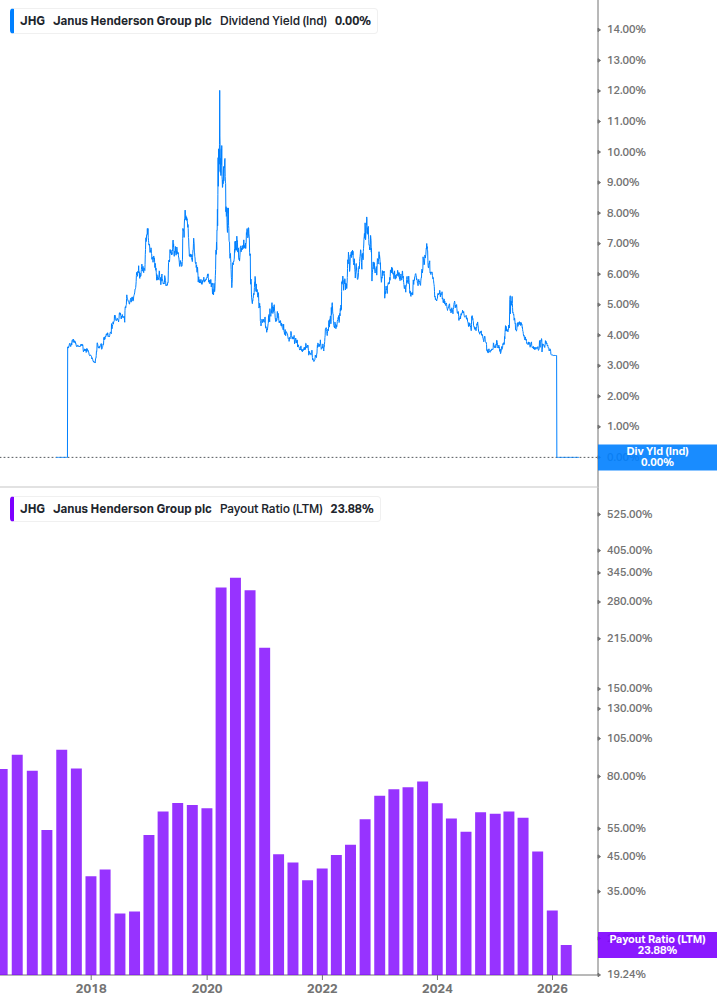
Task: Click the 5.00% tick on dividend yield axis
Action: 623,304
